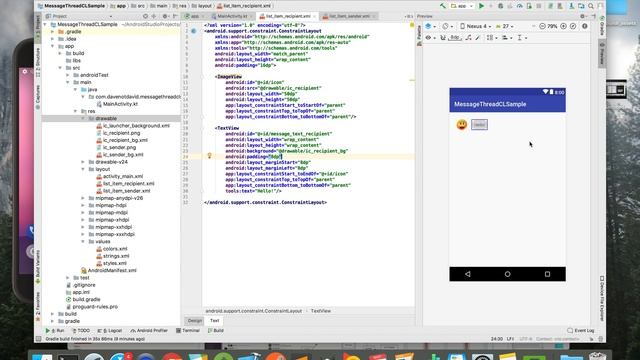The height and width of the screenshot is (360, 640).
Task: Open AndroidManifest.xml in the tree
Action: point(109,270)
